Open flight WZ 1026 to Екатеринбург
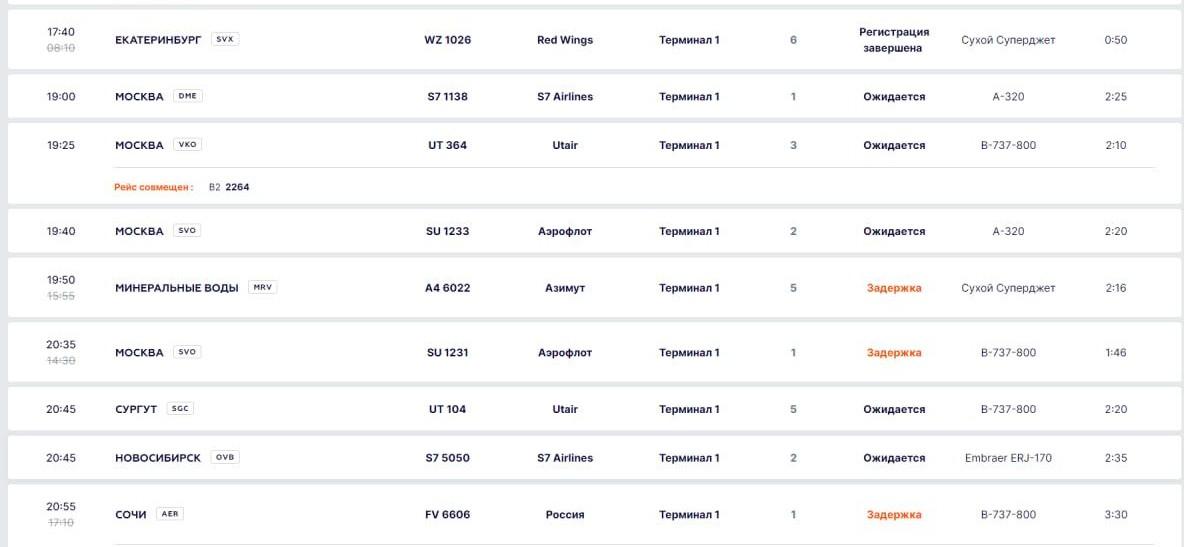 [x=447, y=40]
